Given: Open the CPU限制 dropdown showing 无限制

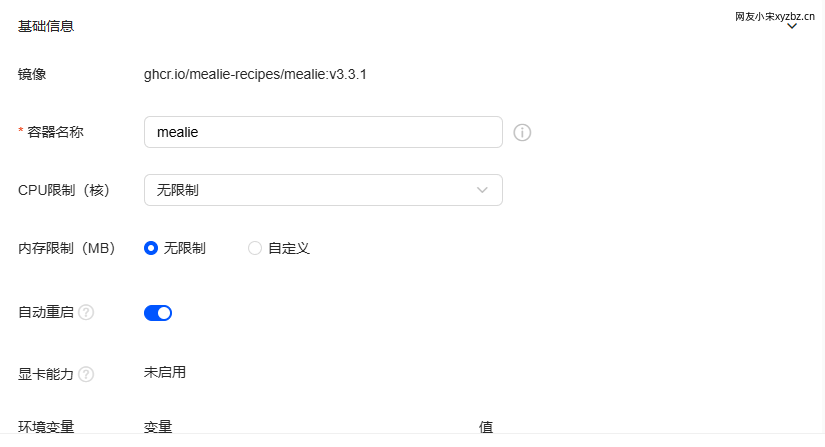Looking at the screenshot, I should click(323, 190).
